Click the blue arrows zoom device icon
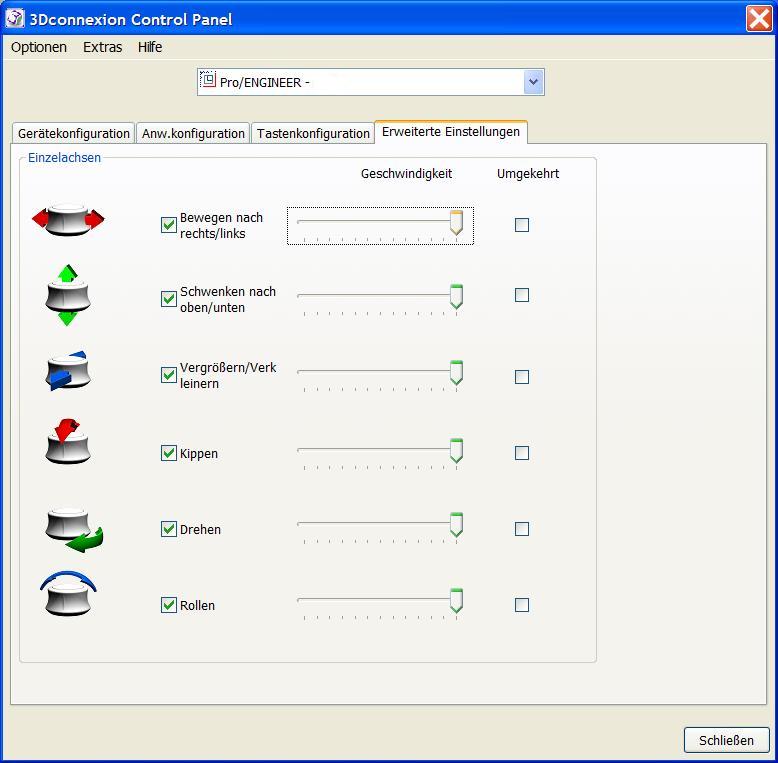 point(68,371)
